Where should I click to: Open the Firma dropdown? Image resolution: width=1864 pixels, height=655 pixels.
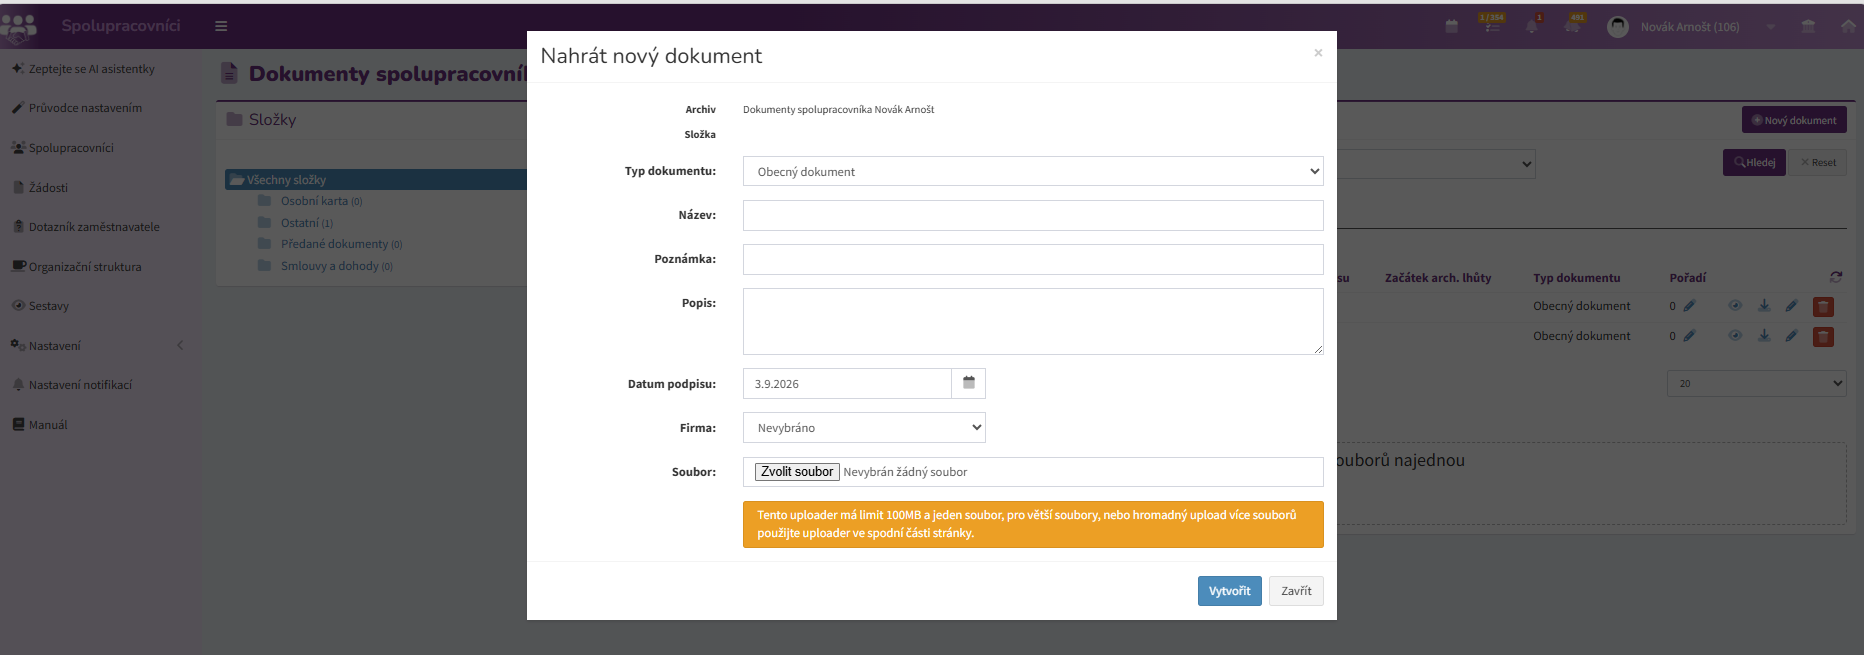(864, 428)
